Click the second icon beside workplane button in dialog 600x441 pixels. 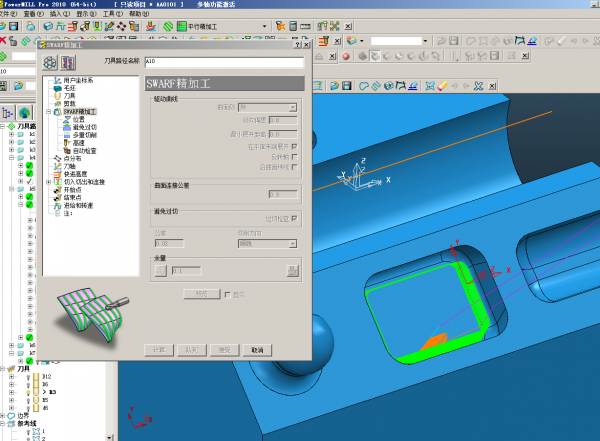point(68,61)
